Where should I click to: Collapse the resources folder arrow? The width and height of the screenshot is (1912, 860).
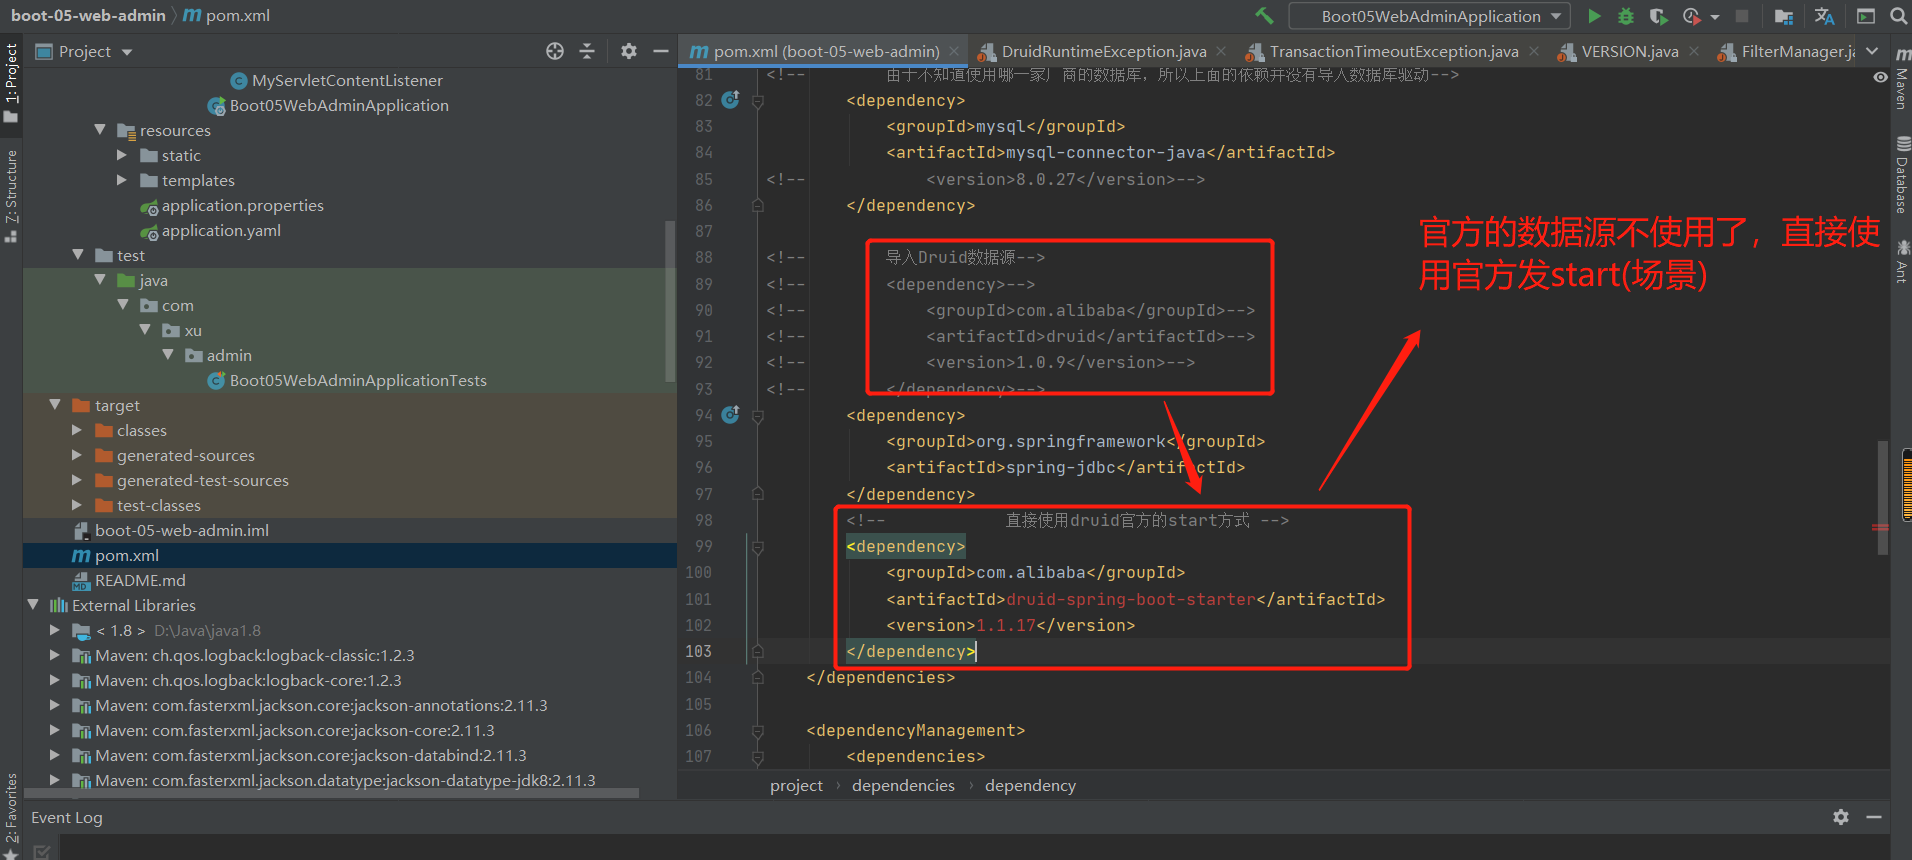click(100, 130)
